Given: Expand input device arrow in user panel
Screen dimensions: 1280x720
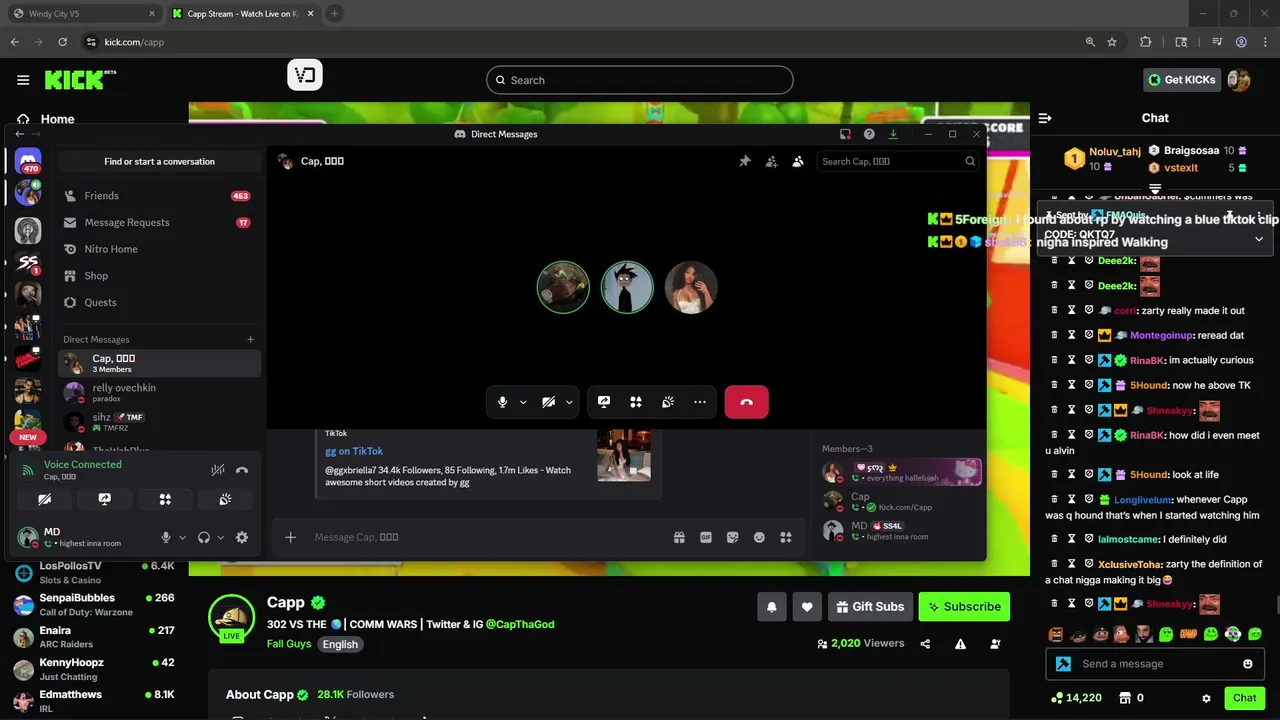Looking at the screenshot, I should click(x=182, y=537).
